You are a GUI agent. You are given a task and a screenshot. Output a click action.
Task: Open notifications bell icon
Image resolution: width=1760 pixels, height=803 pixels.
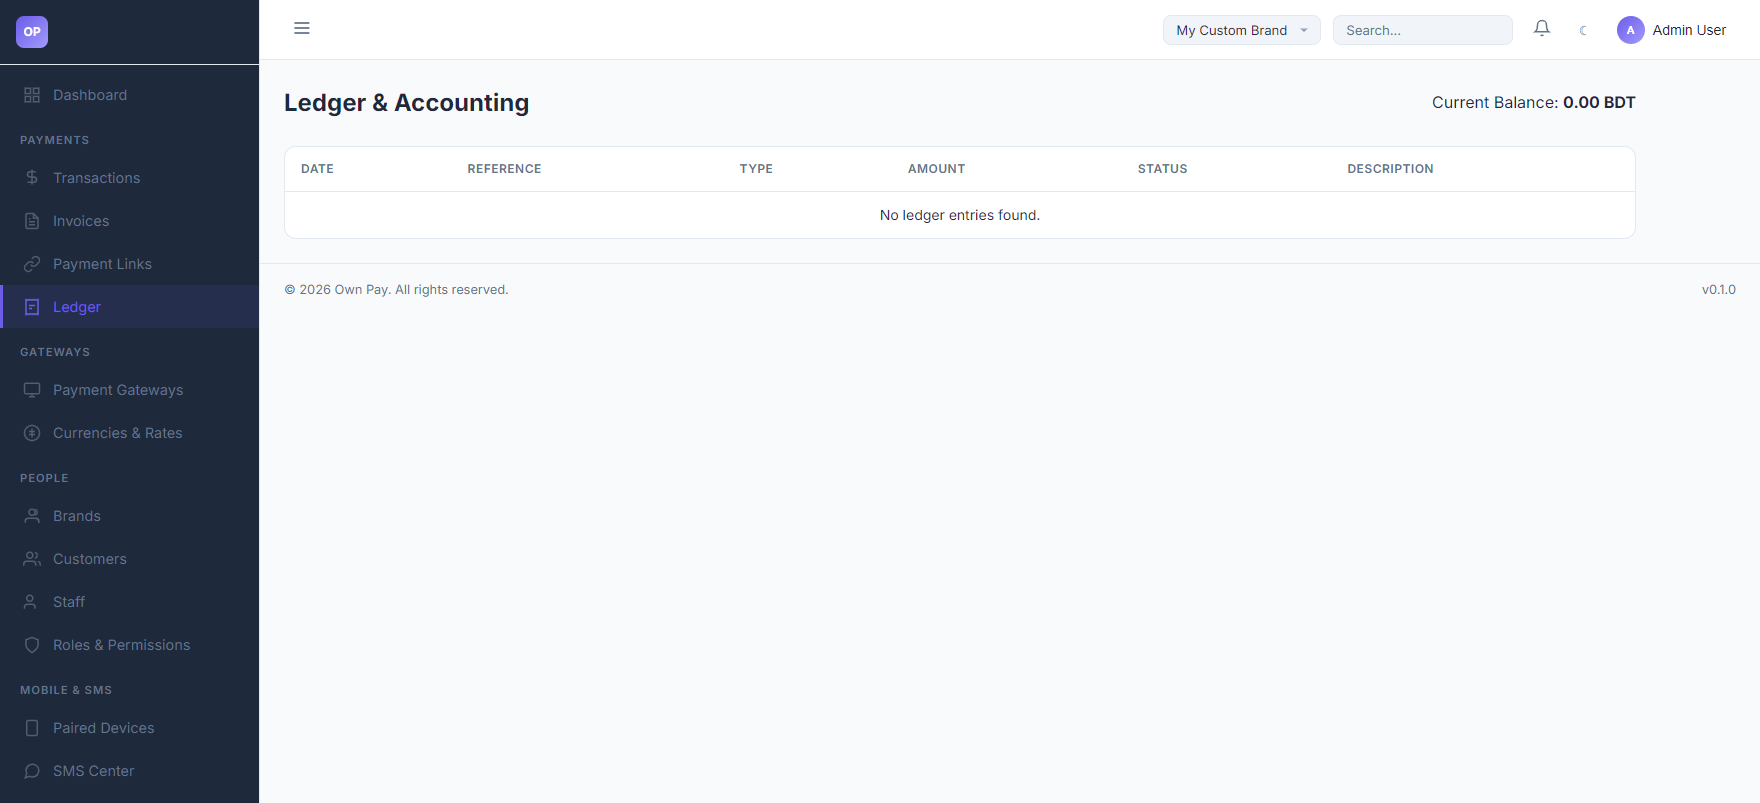tap(1542, 29)
